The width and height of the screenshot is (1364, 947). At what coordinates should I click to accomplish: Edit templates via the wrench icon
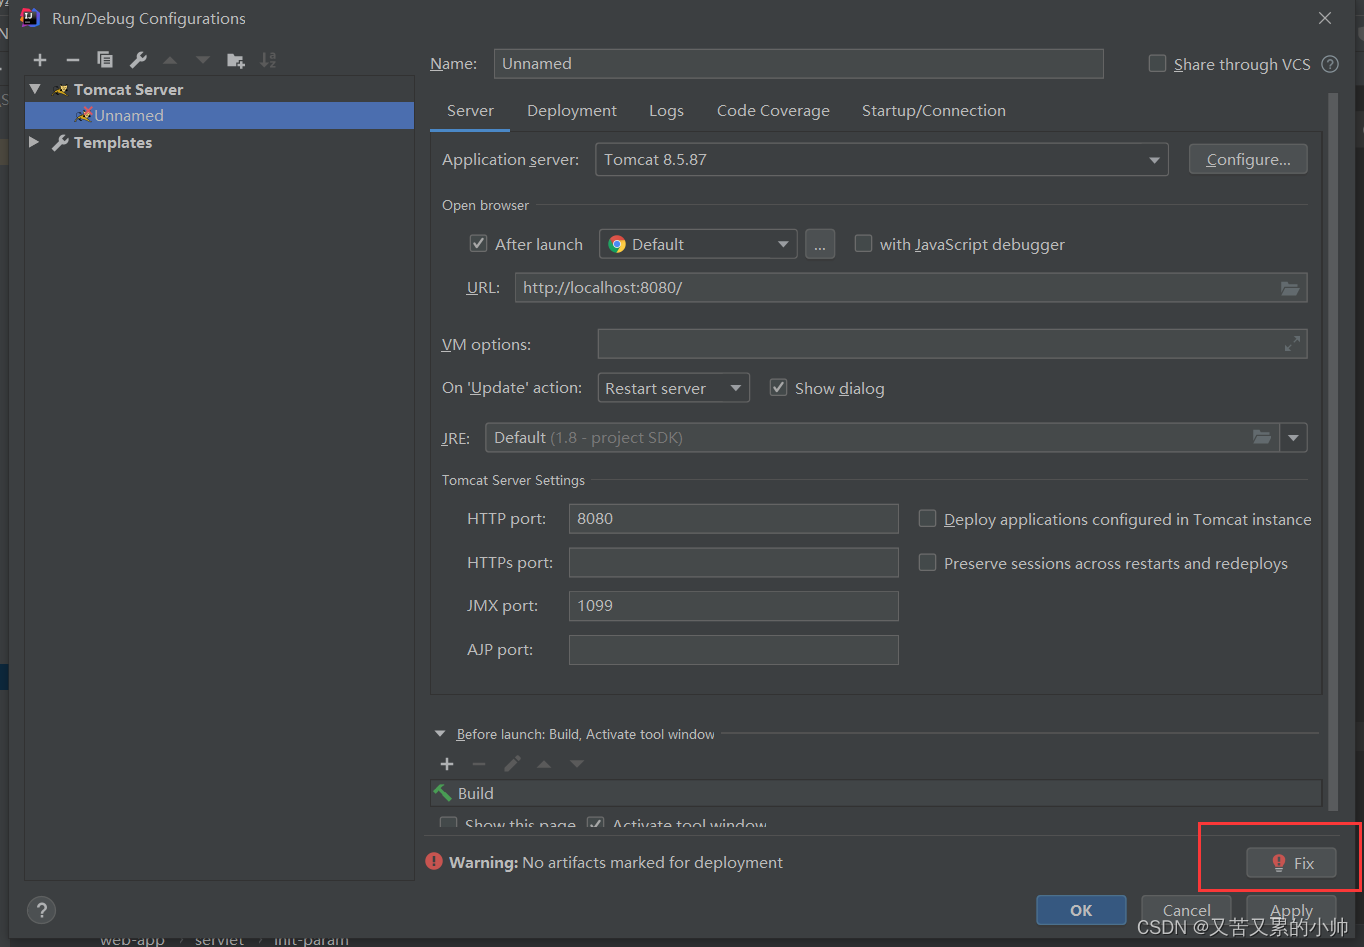pyautogui.click(x=138, y=60)
